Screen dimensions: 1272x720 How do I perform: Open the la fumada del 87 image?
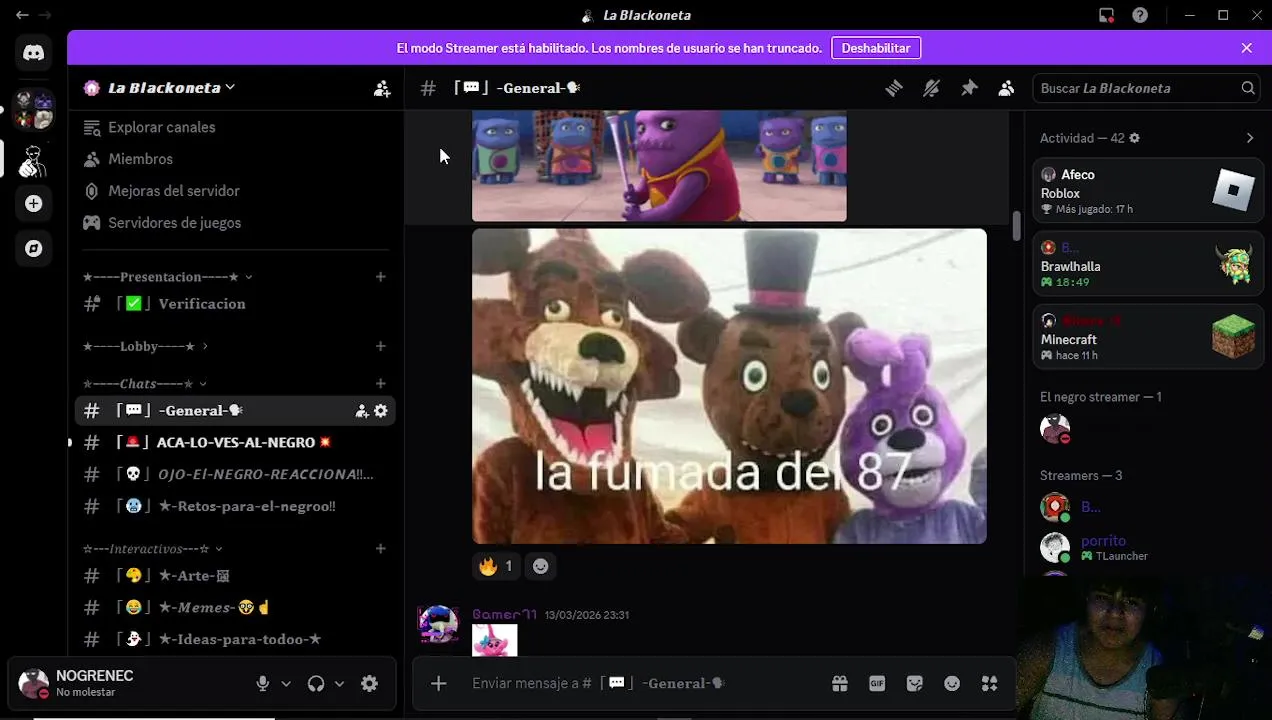[729, 386]
